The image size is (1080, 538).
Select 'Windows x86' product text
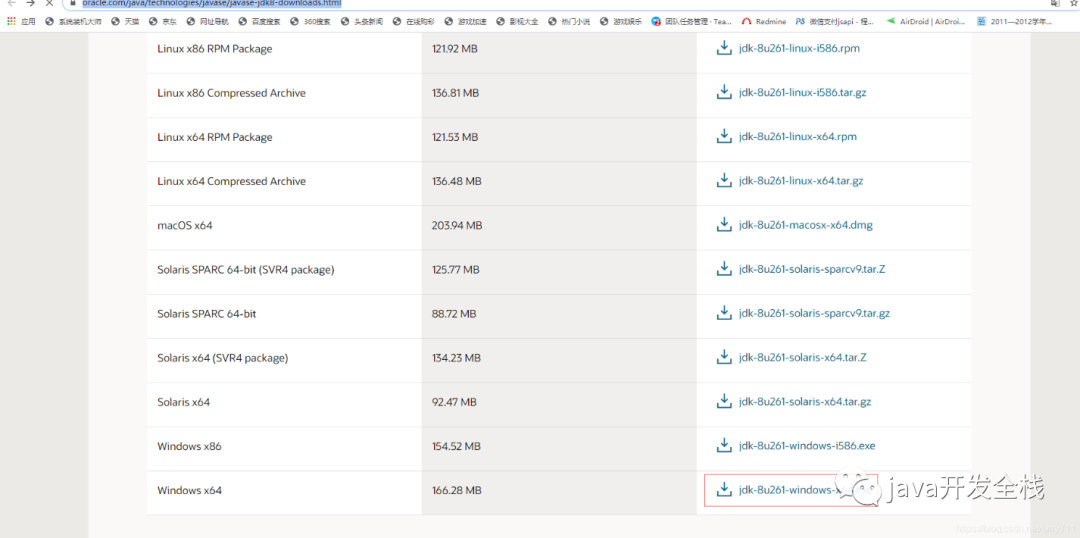tap(189, 446)
